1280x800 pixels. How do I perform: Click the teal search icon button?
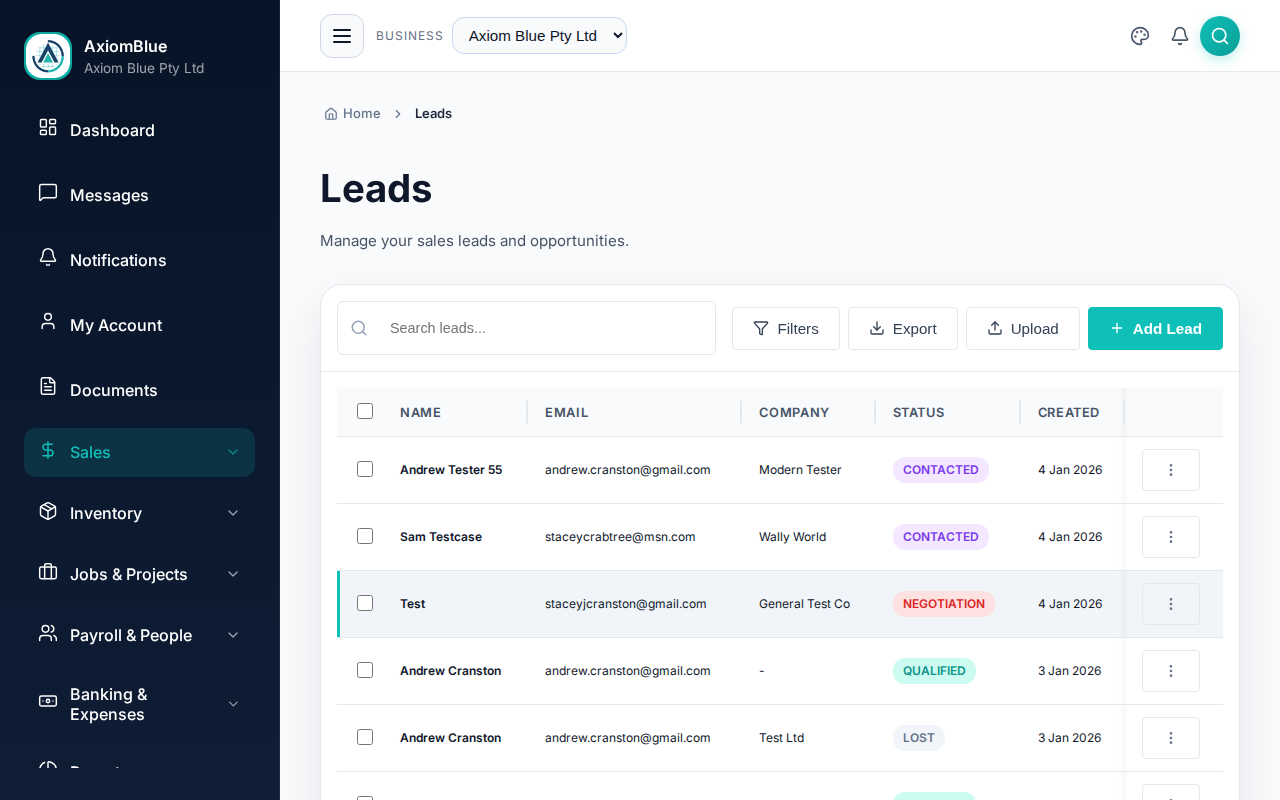[x=1220, y=36]
